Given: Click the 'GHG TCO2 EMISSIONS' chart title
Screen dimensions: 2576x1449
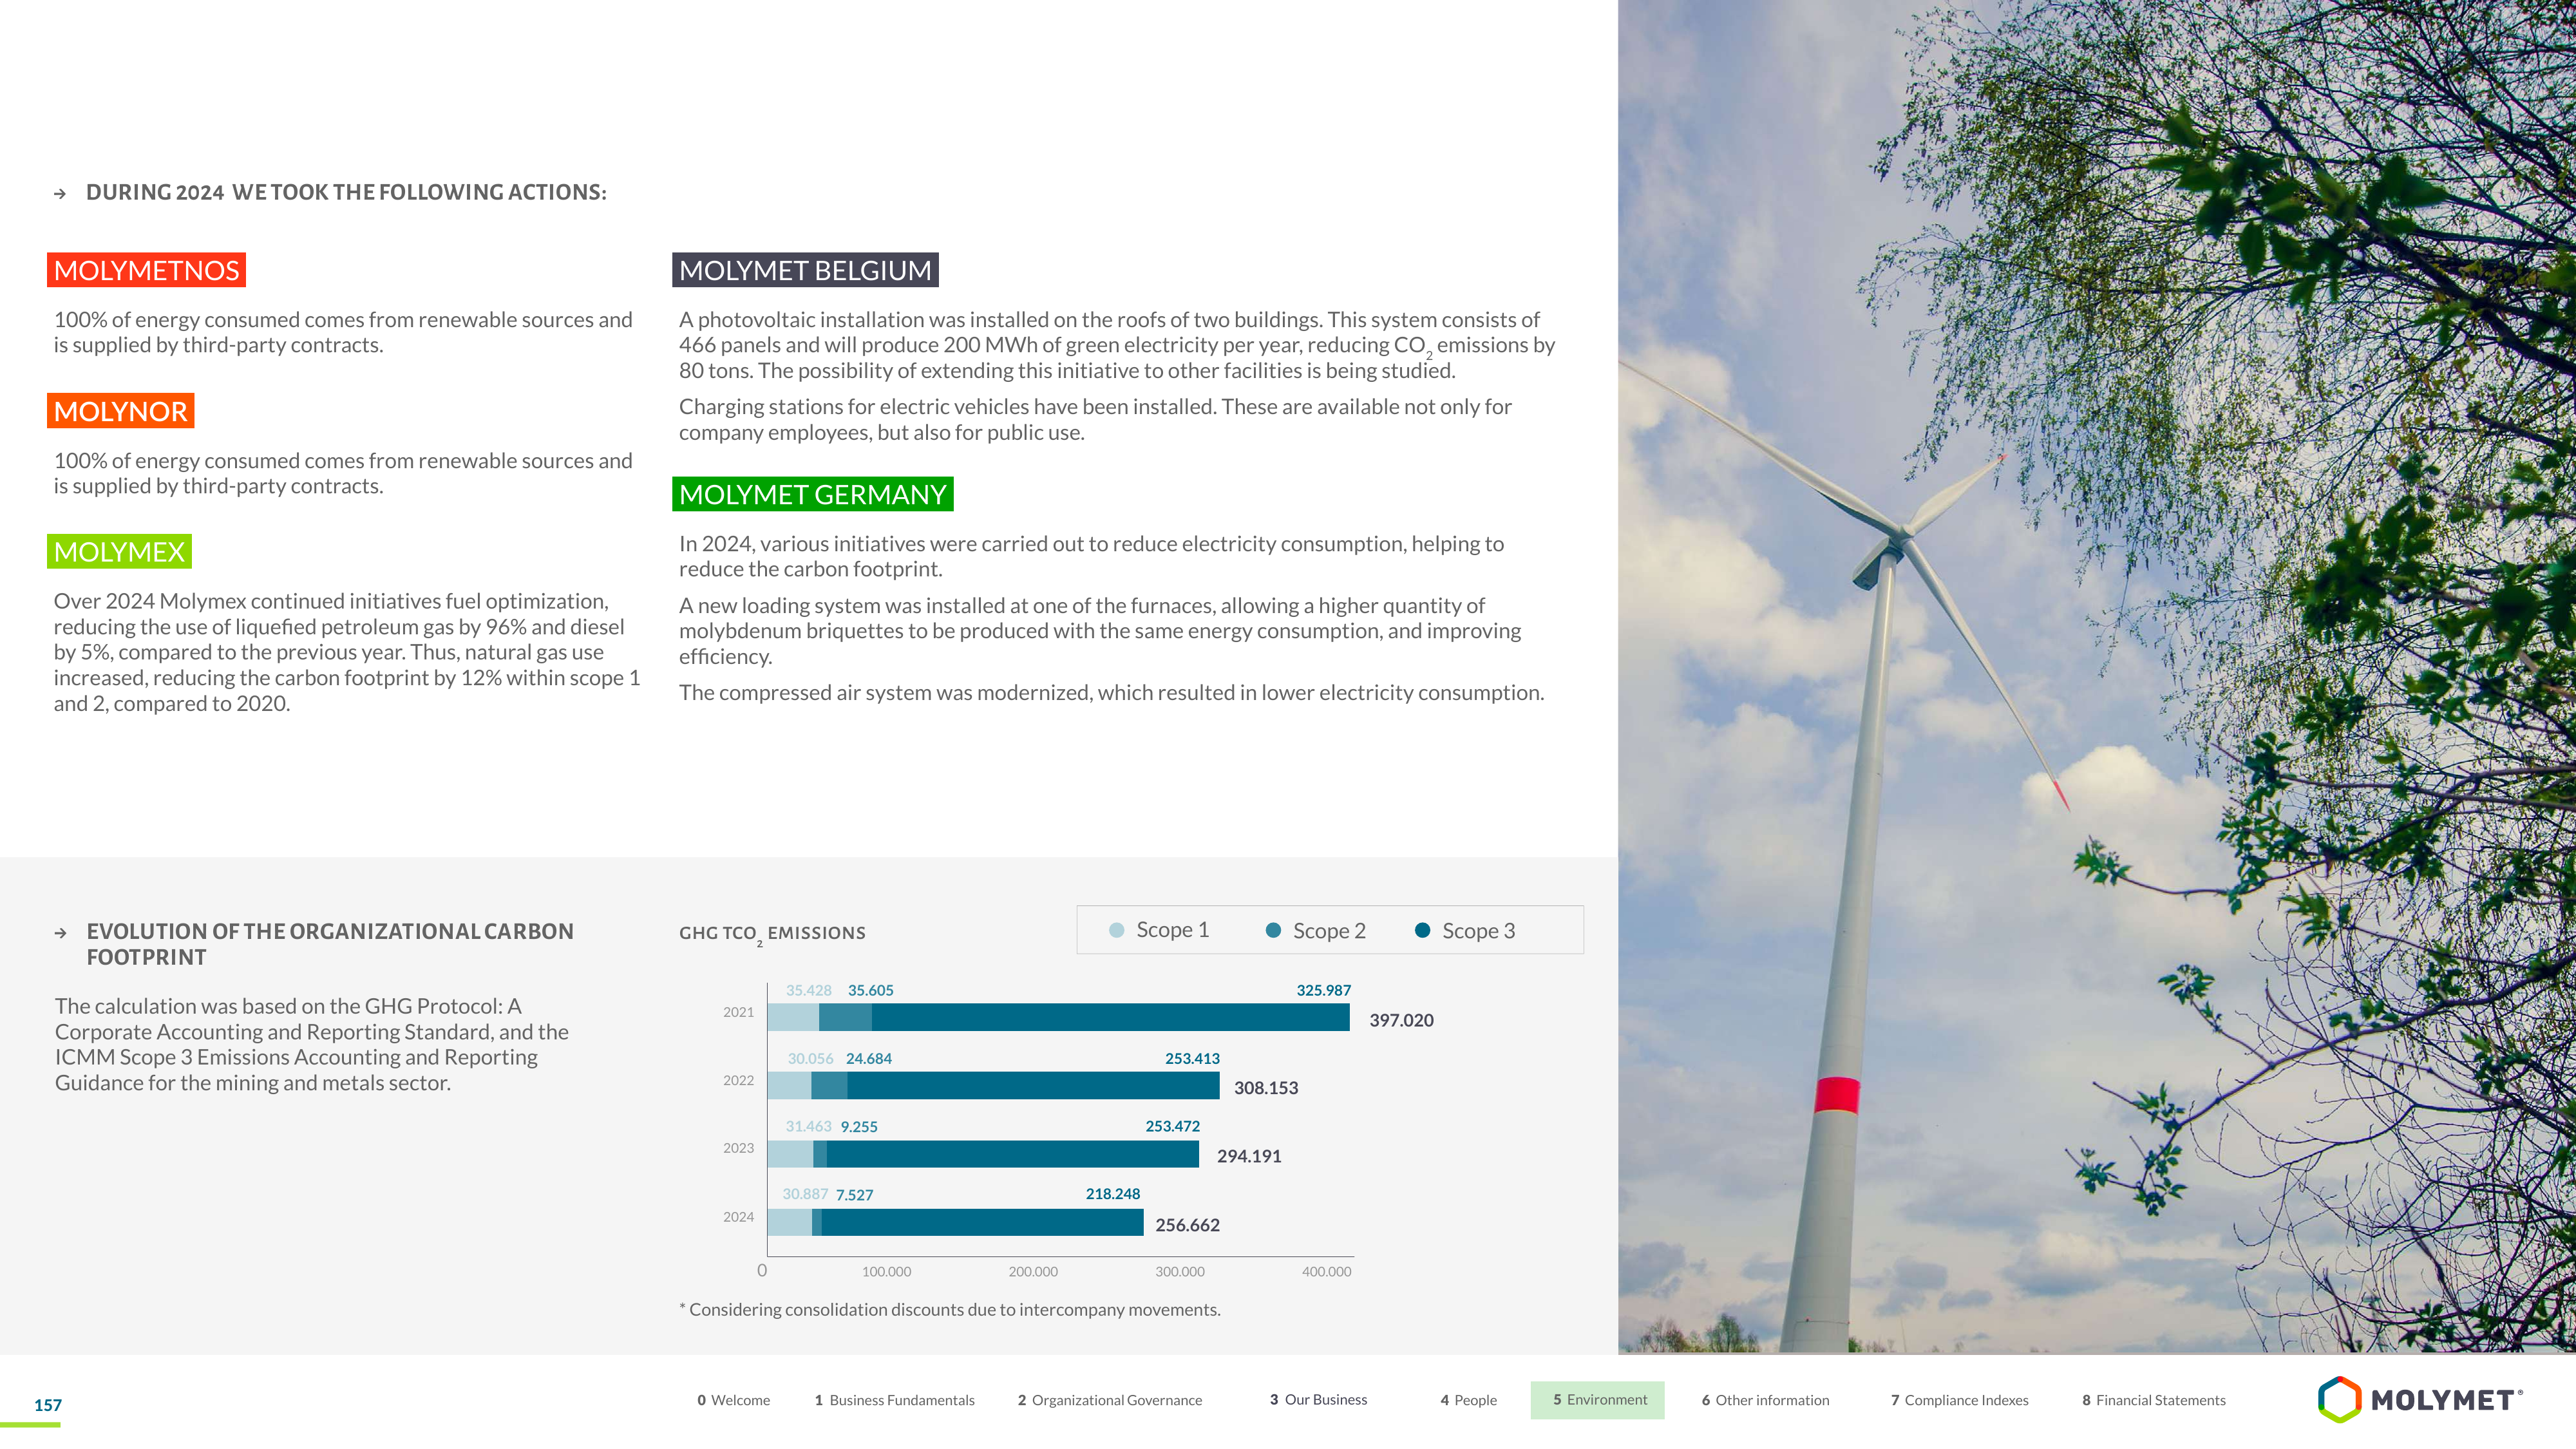Looking at the screenshot, I should pos(772,934).
